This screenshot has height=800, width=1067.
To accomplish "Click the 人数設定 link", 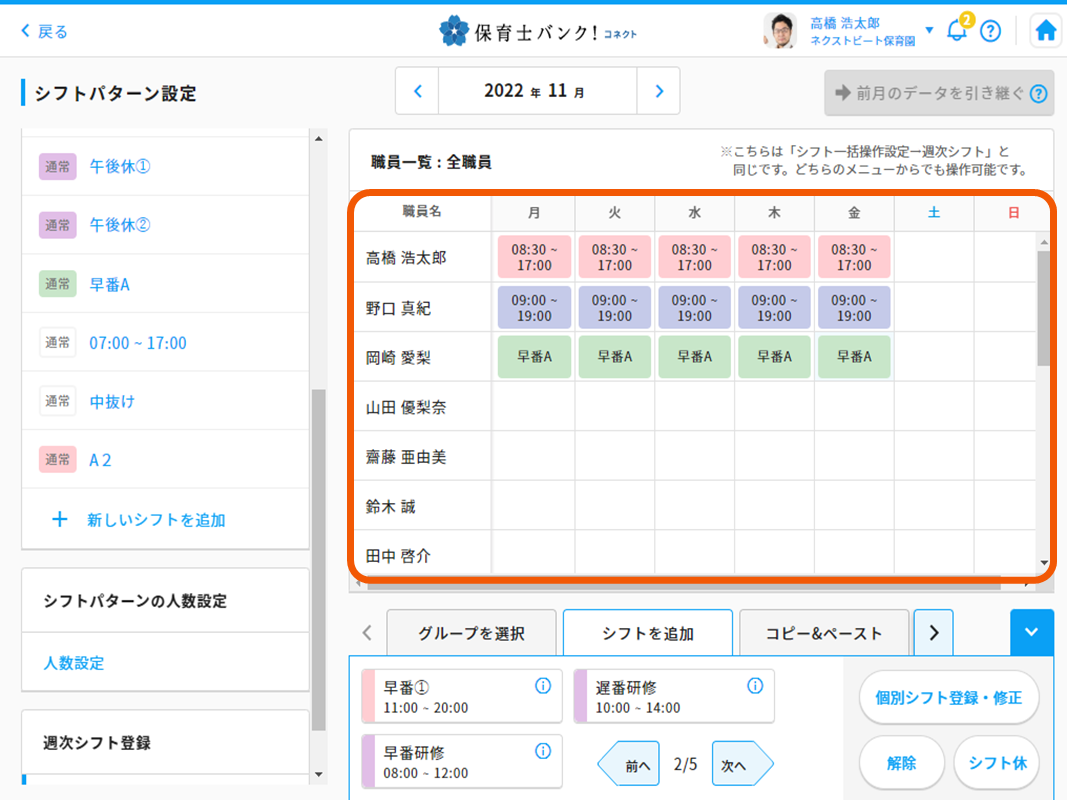I will point(74,663).
